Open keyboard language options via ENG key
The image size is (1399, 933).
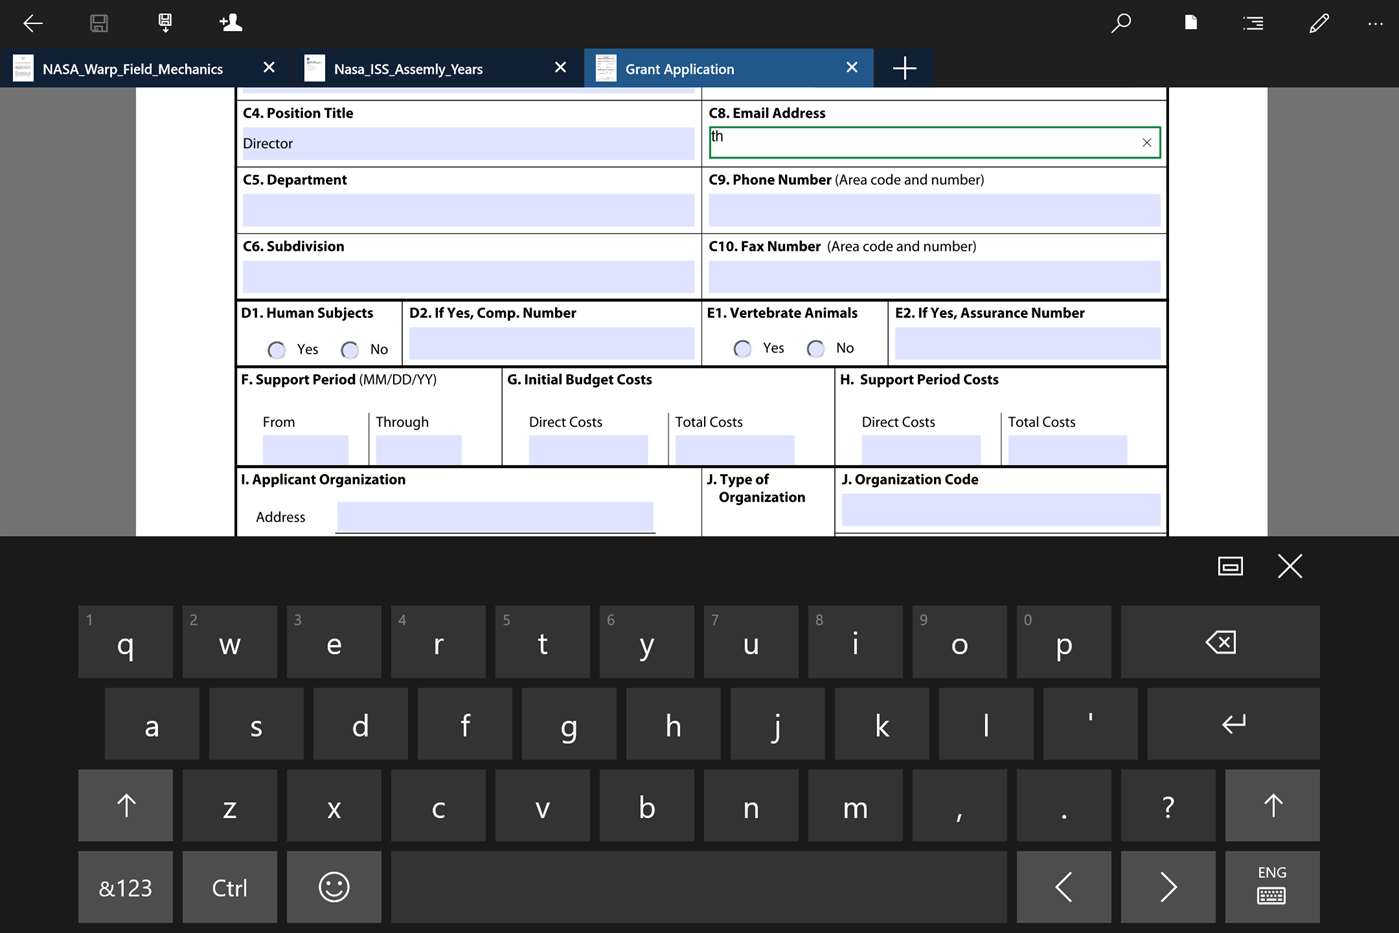(x=1271, y=887)
